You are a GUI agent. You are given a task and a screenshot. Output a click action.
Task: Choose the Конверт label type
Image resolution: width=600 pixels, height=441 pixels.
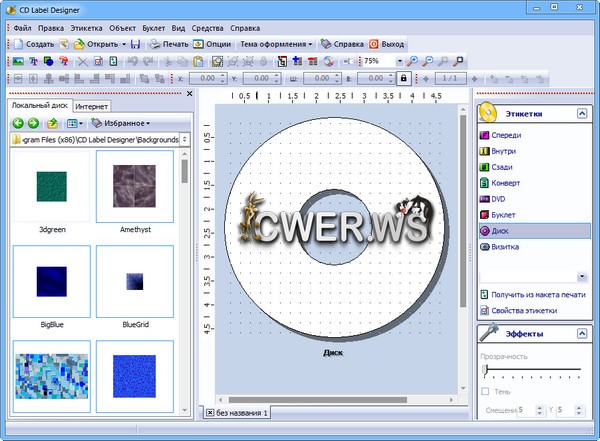point(506,182)
